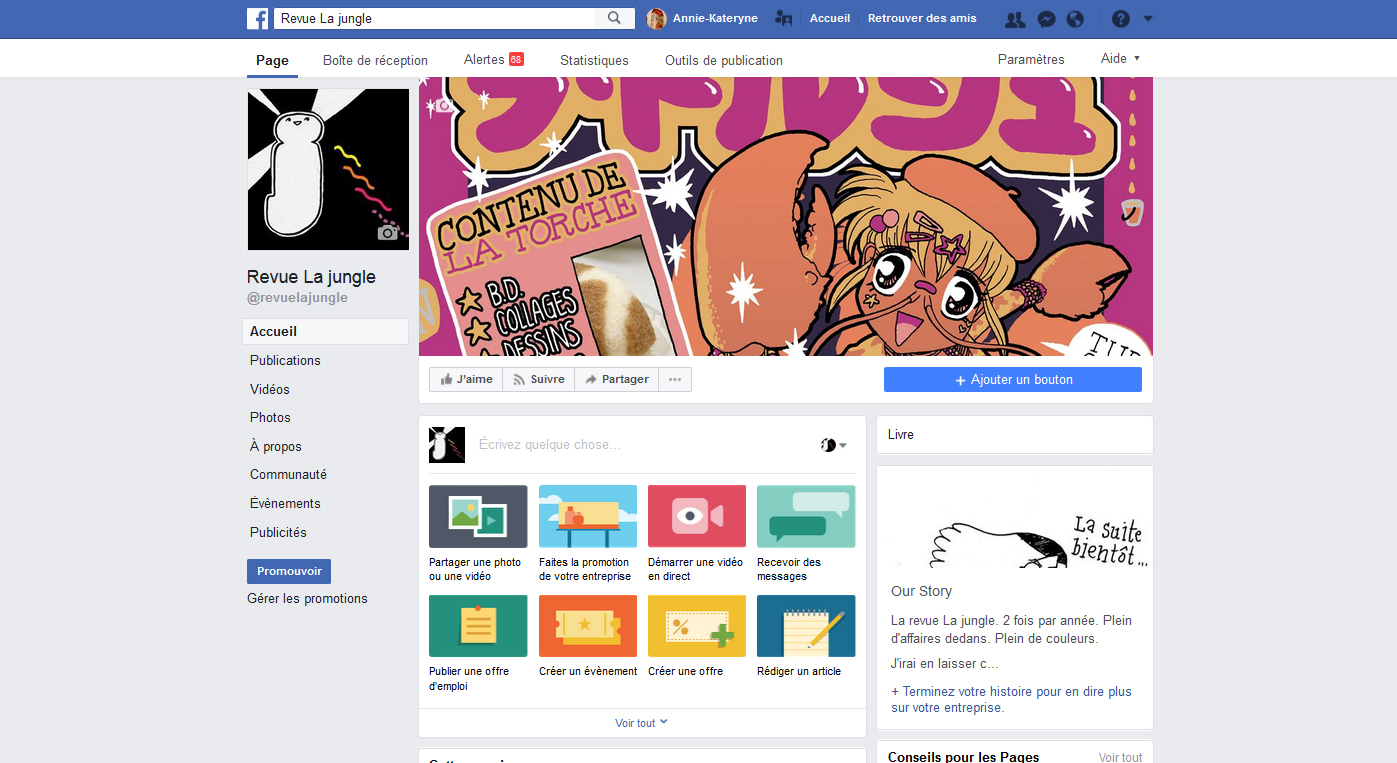
Task: Open the quick help question mark icon
Action: [x=1121, y=19]
